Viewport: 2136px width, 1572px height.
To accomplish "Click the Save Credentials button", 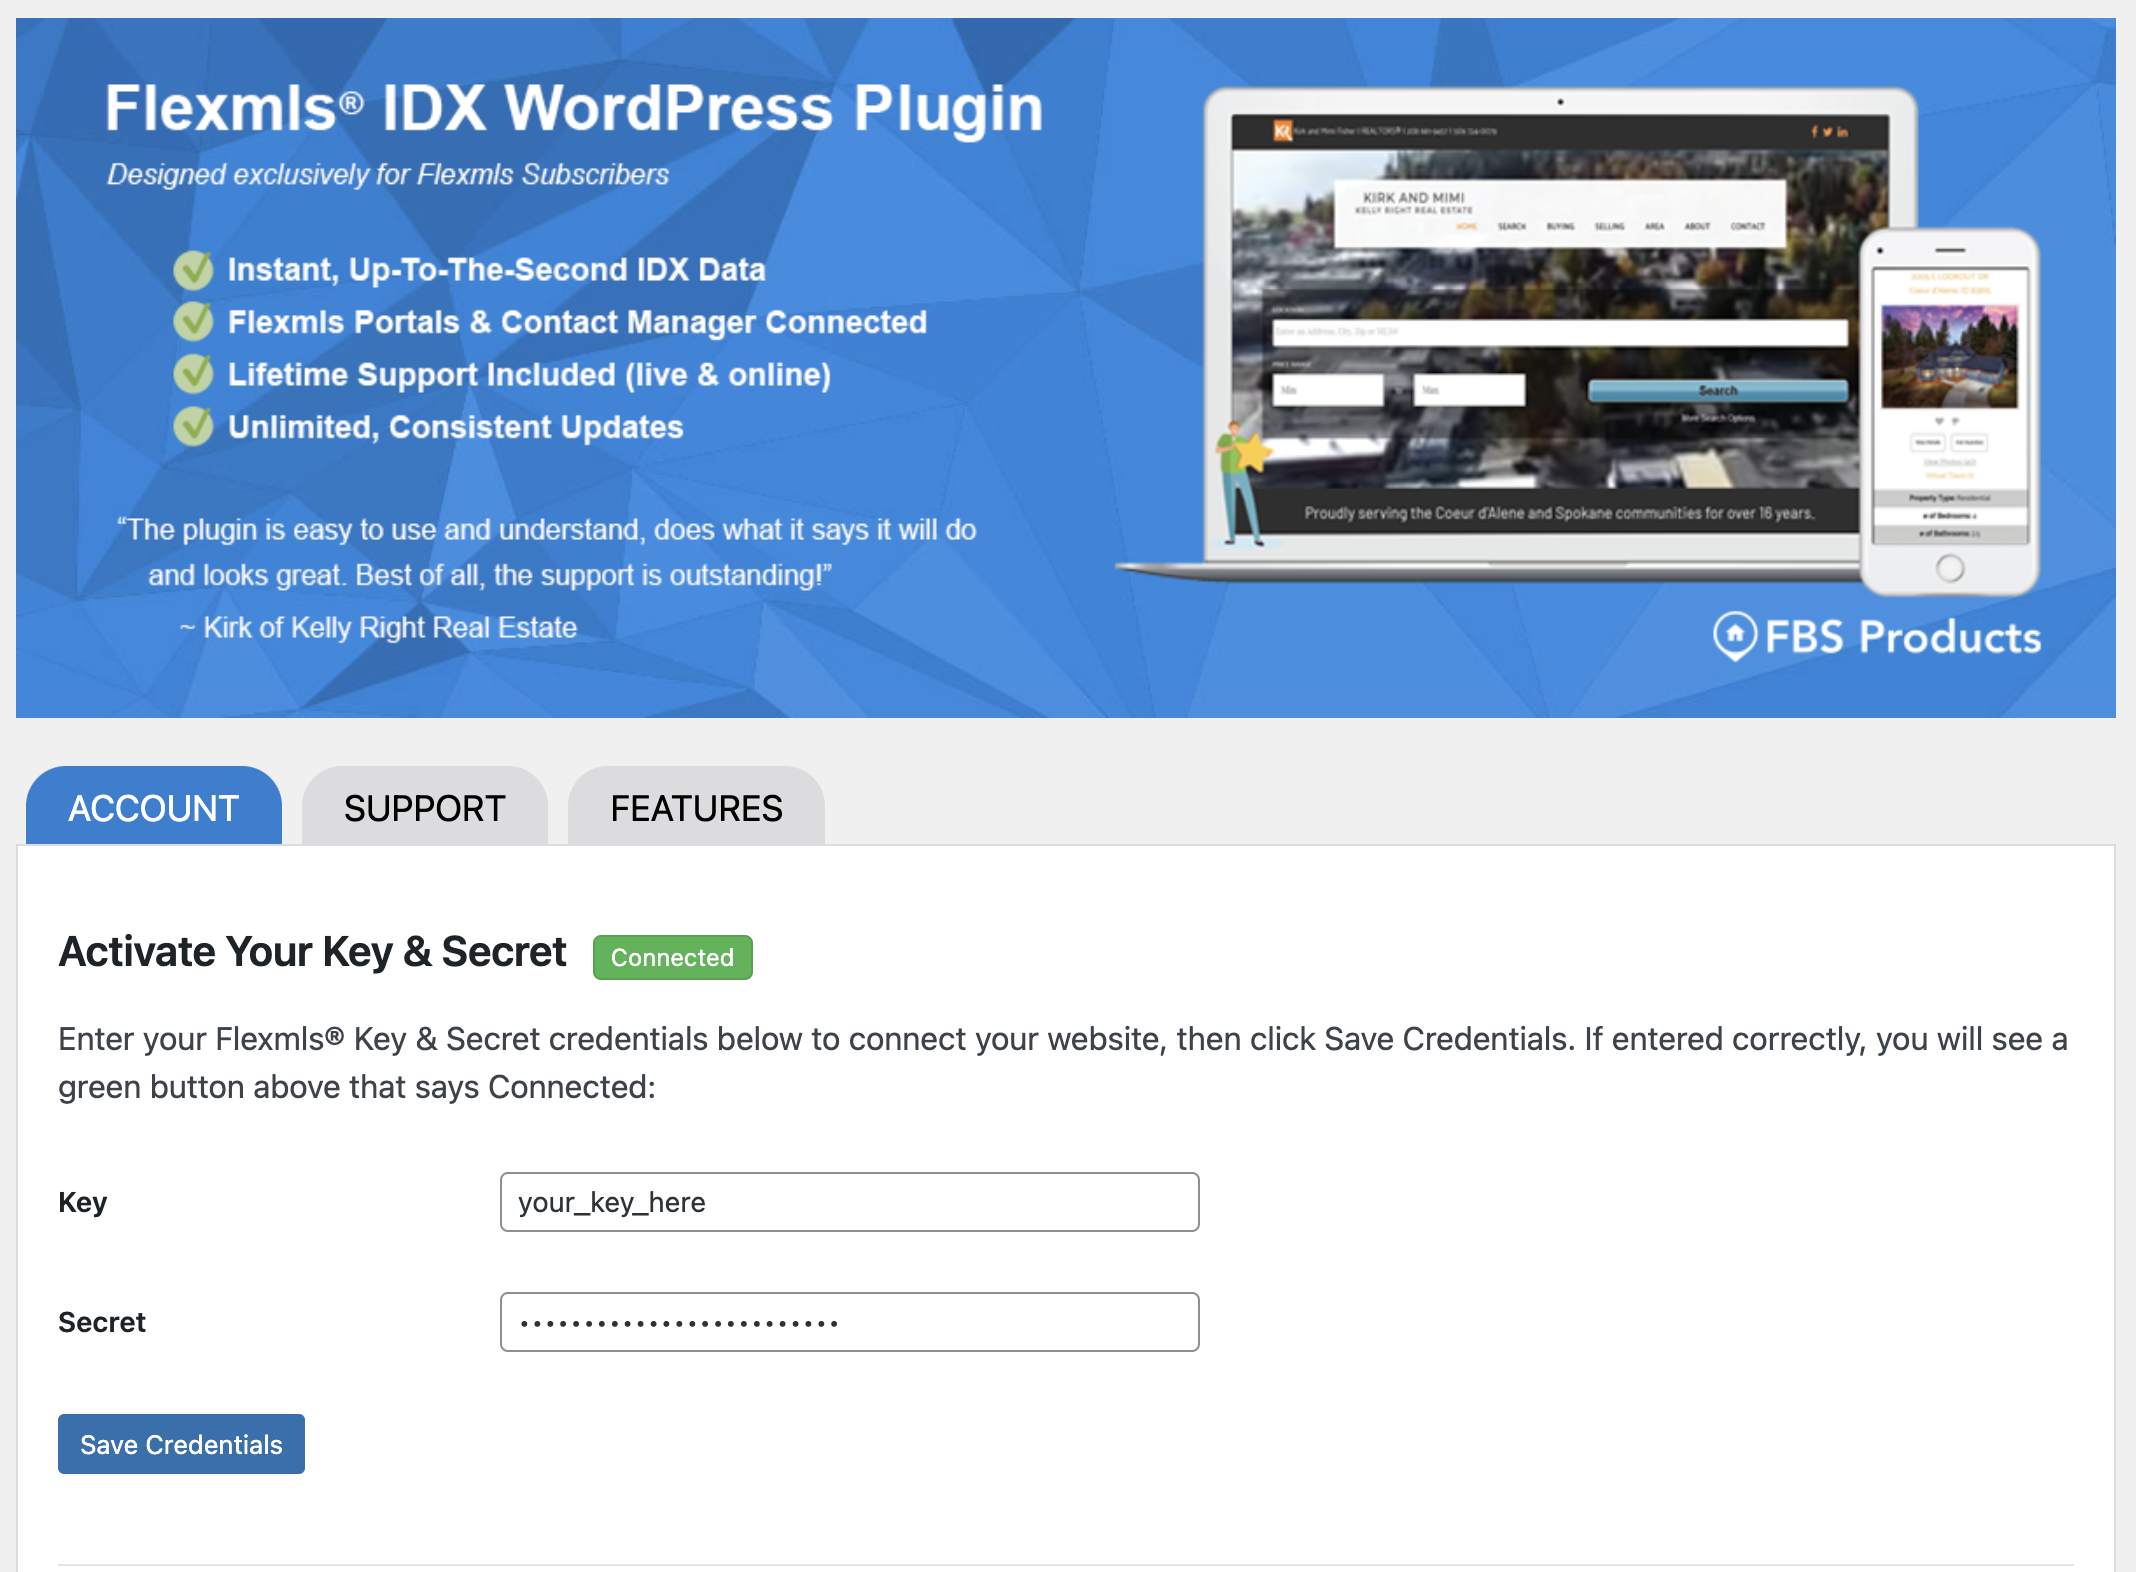I will pos(181,1444).
